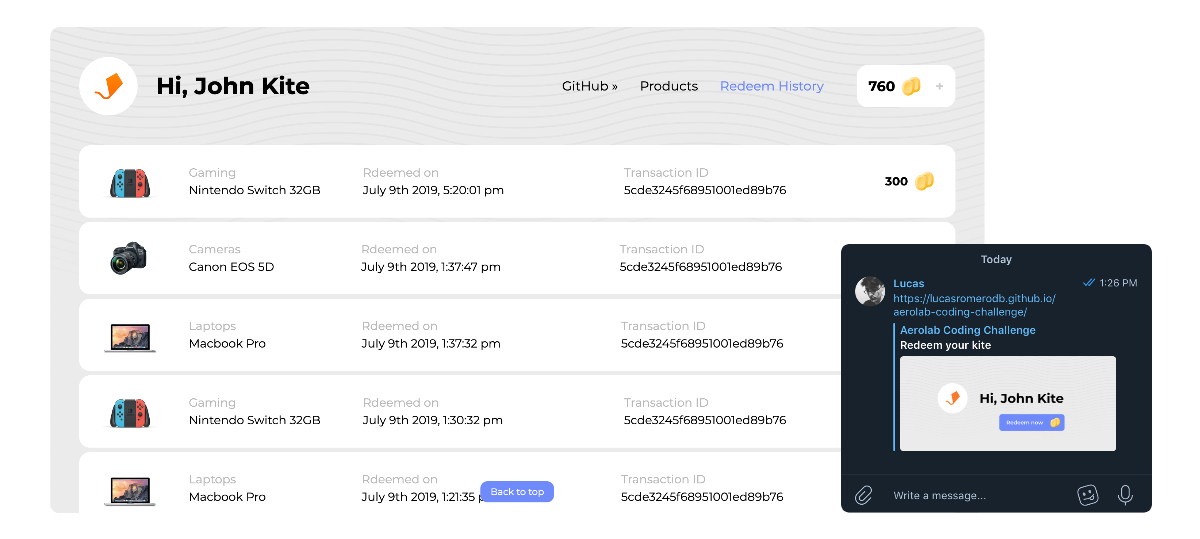Click the 'Cameras' category label
Screen dimensions: 1200x539
(x=215, y=249)
